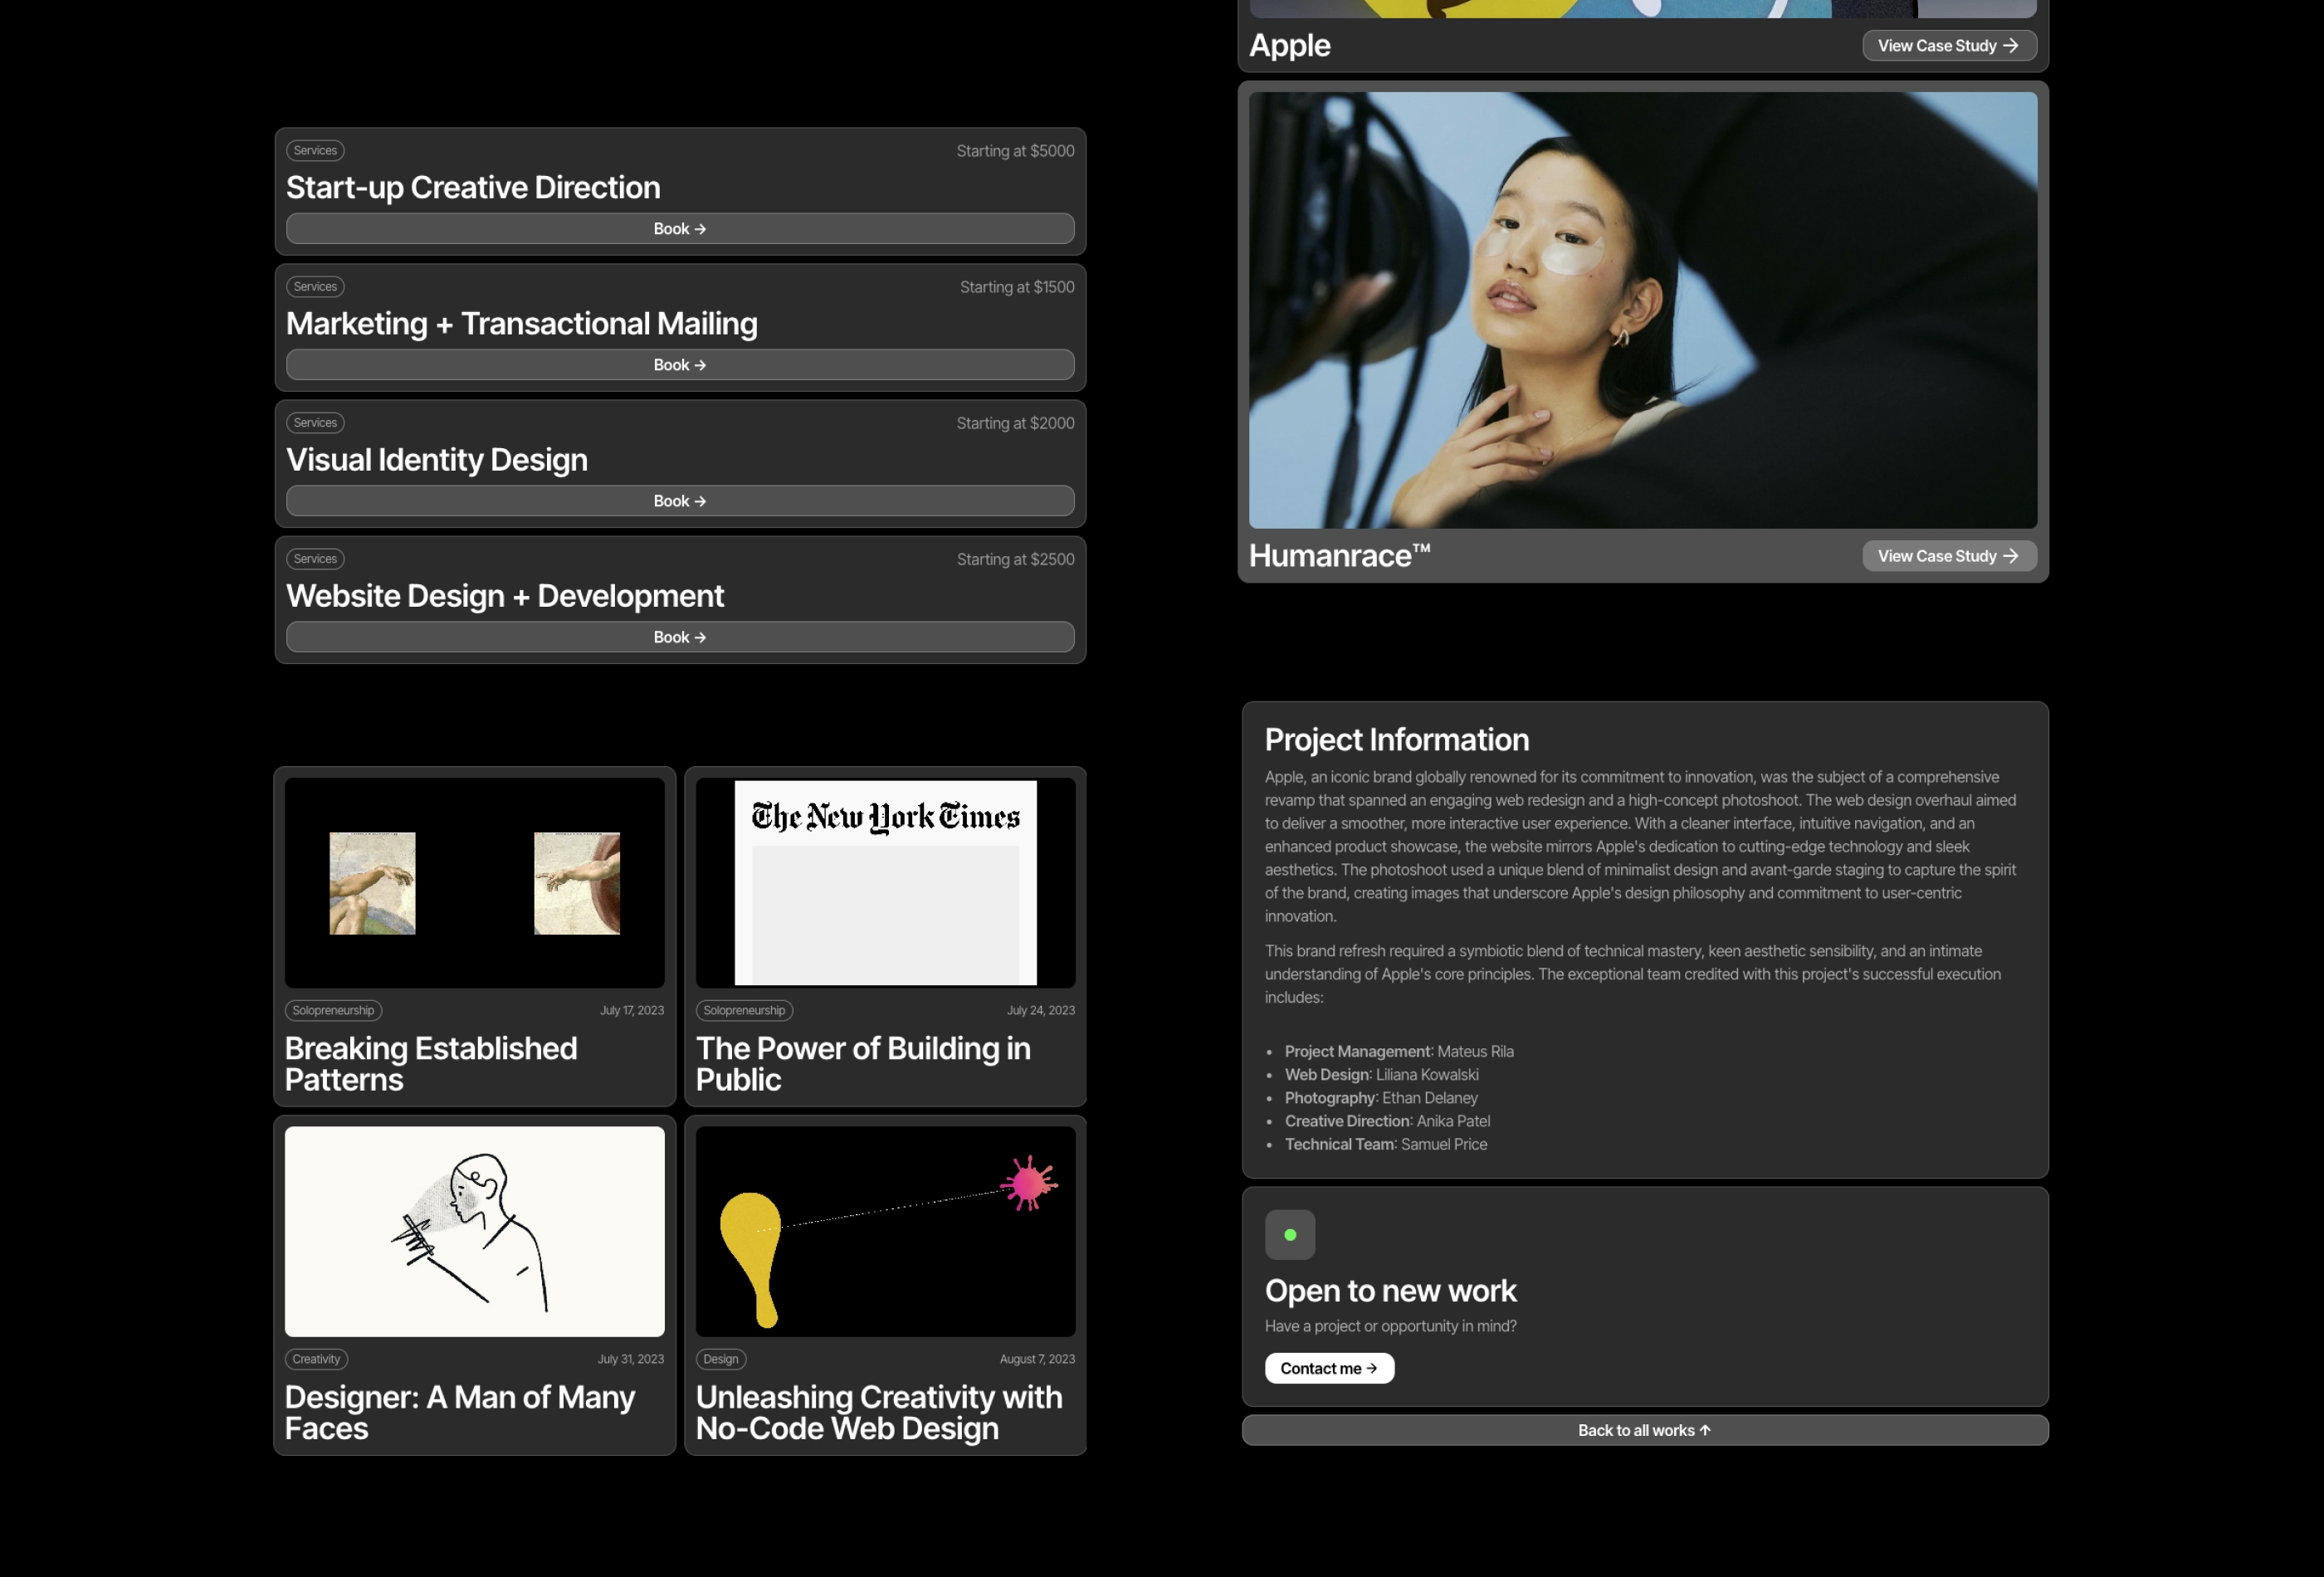2324x1577 pixels.
Task: Click the arrow inside the first Book button
Action: [701, 228]
